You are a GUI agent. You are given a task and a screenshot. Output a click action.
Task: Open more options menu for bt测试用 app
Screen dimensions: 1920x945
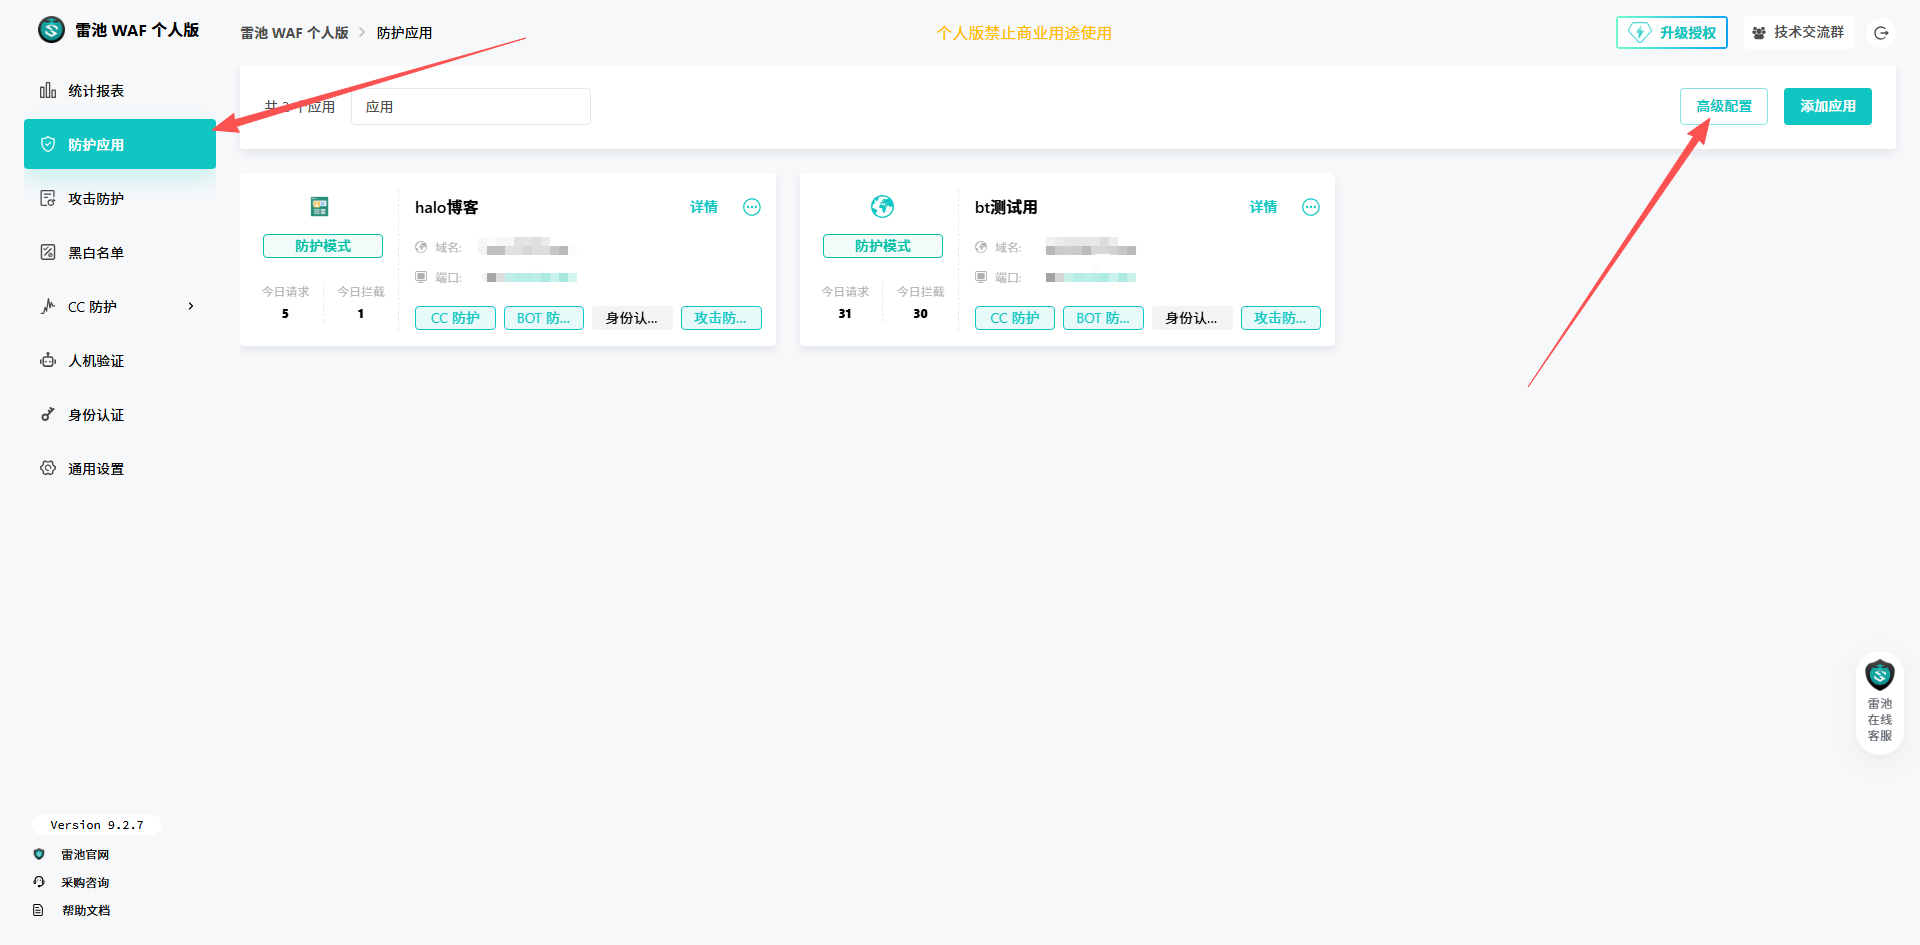[1310, 207]
